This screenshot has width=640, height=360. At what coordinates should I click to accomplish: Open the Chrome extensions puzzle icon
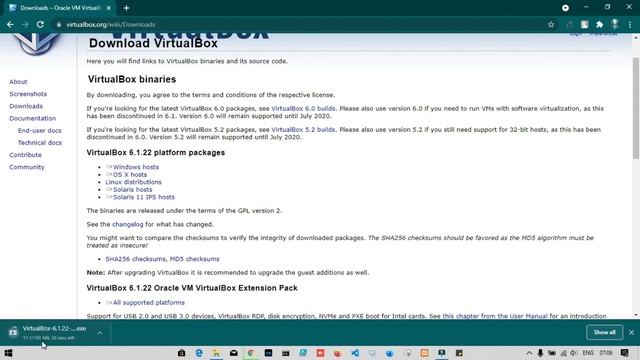pyautogui.click(x=599, y=24)
